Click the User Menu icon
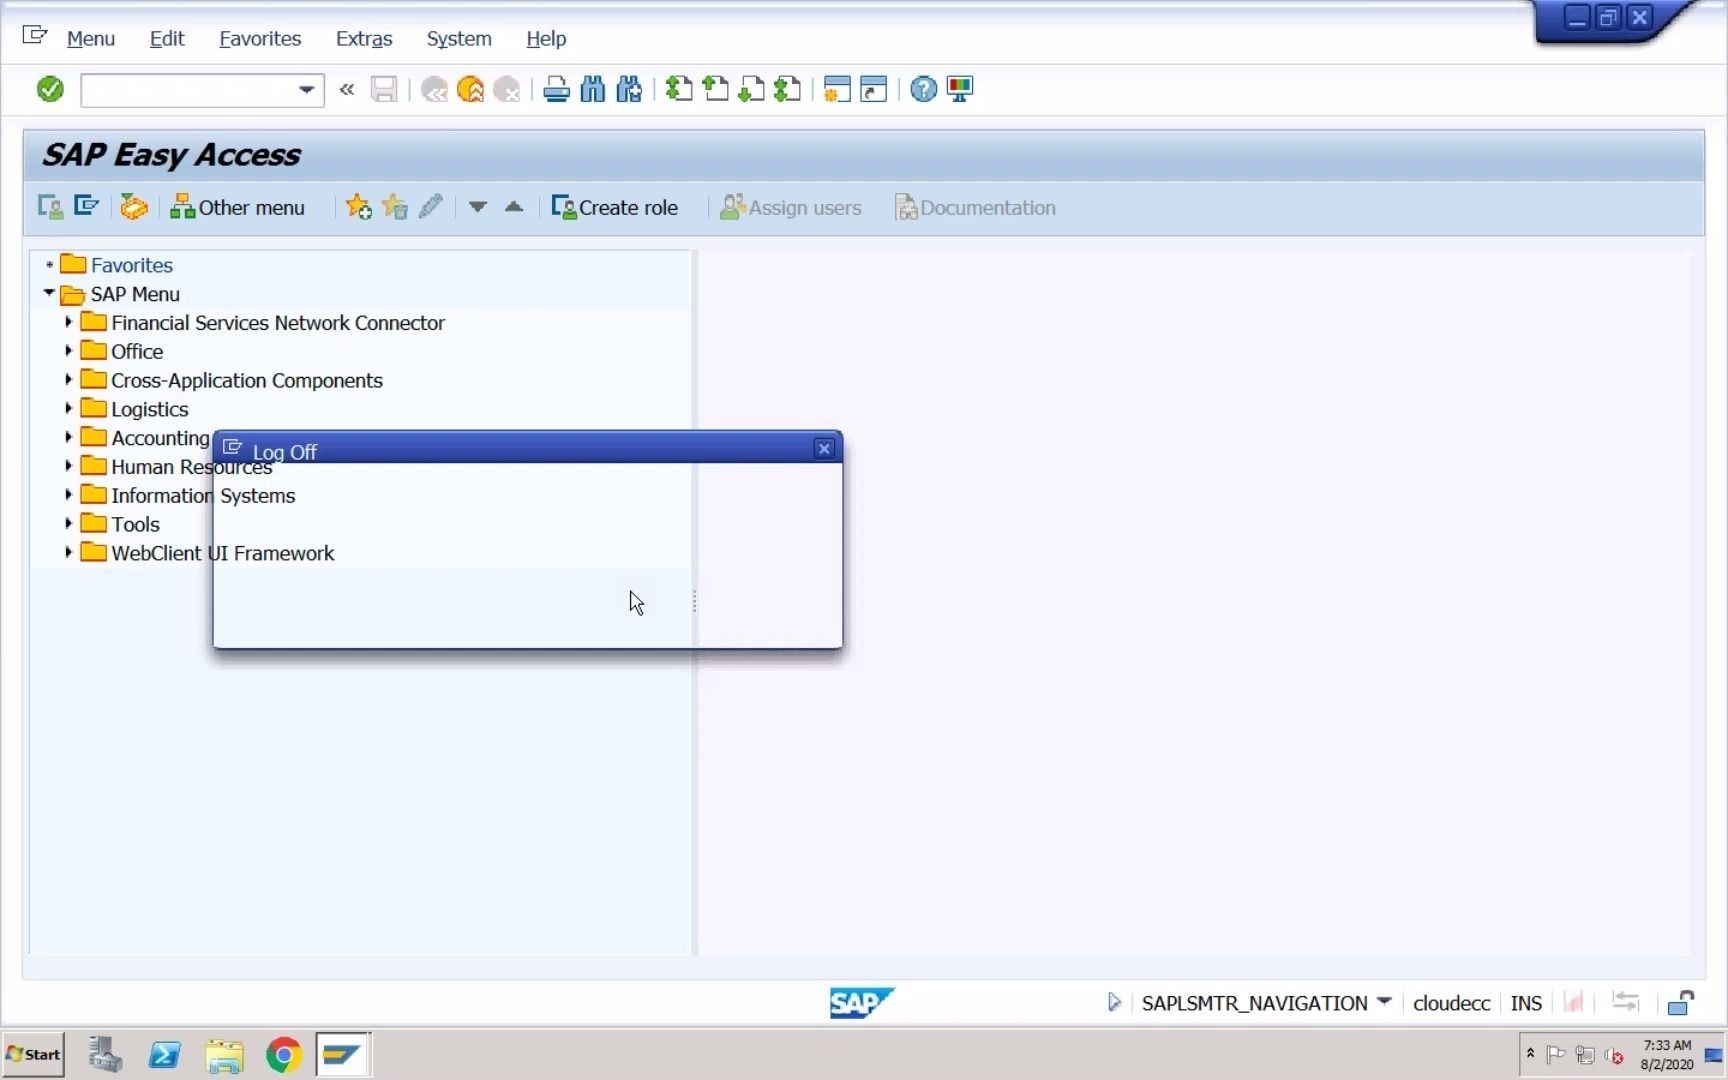The image size is (1728, 1080). tap(50, 207)
